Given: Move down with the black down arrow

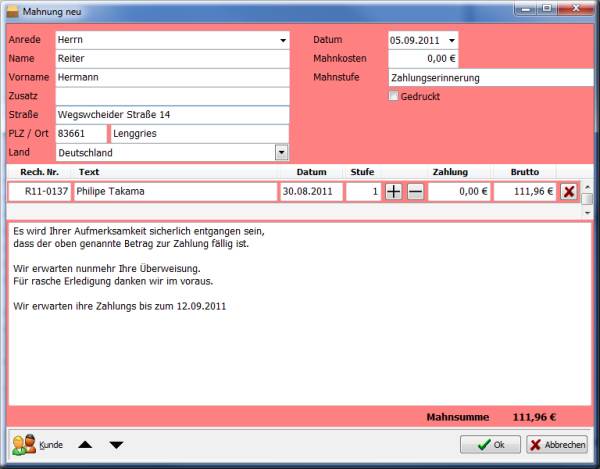Looking at the screenshot, I should point(116,445).
